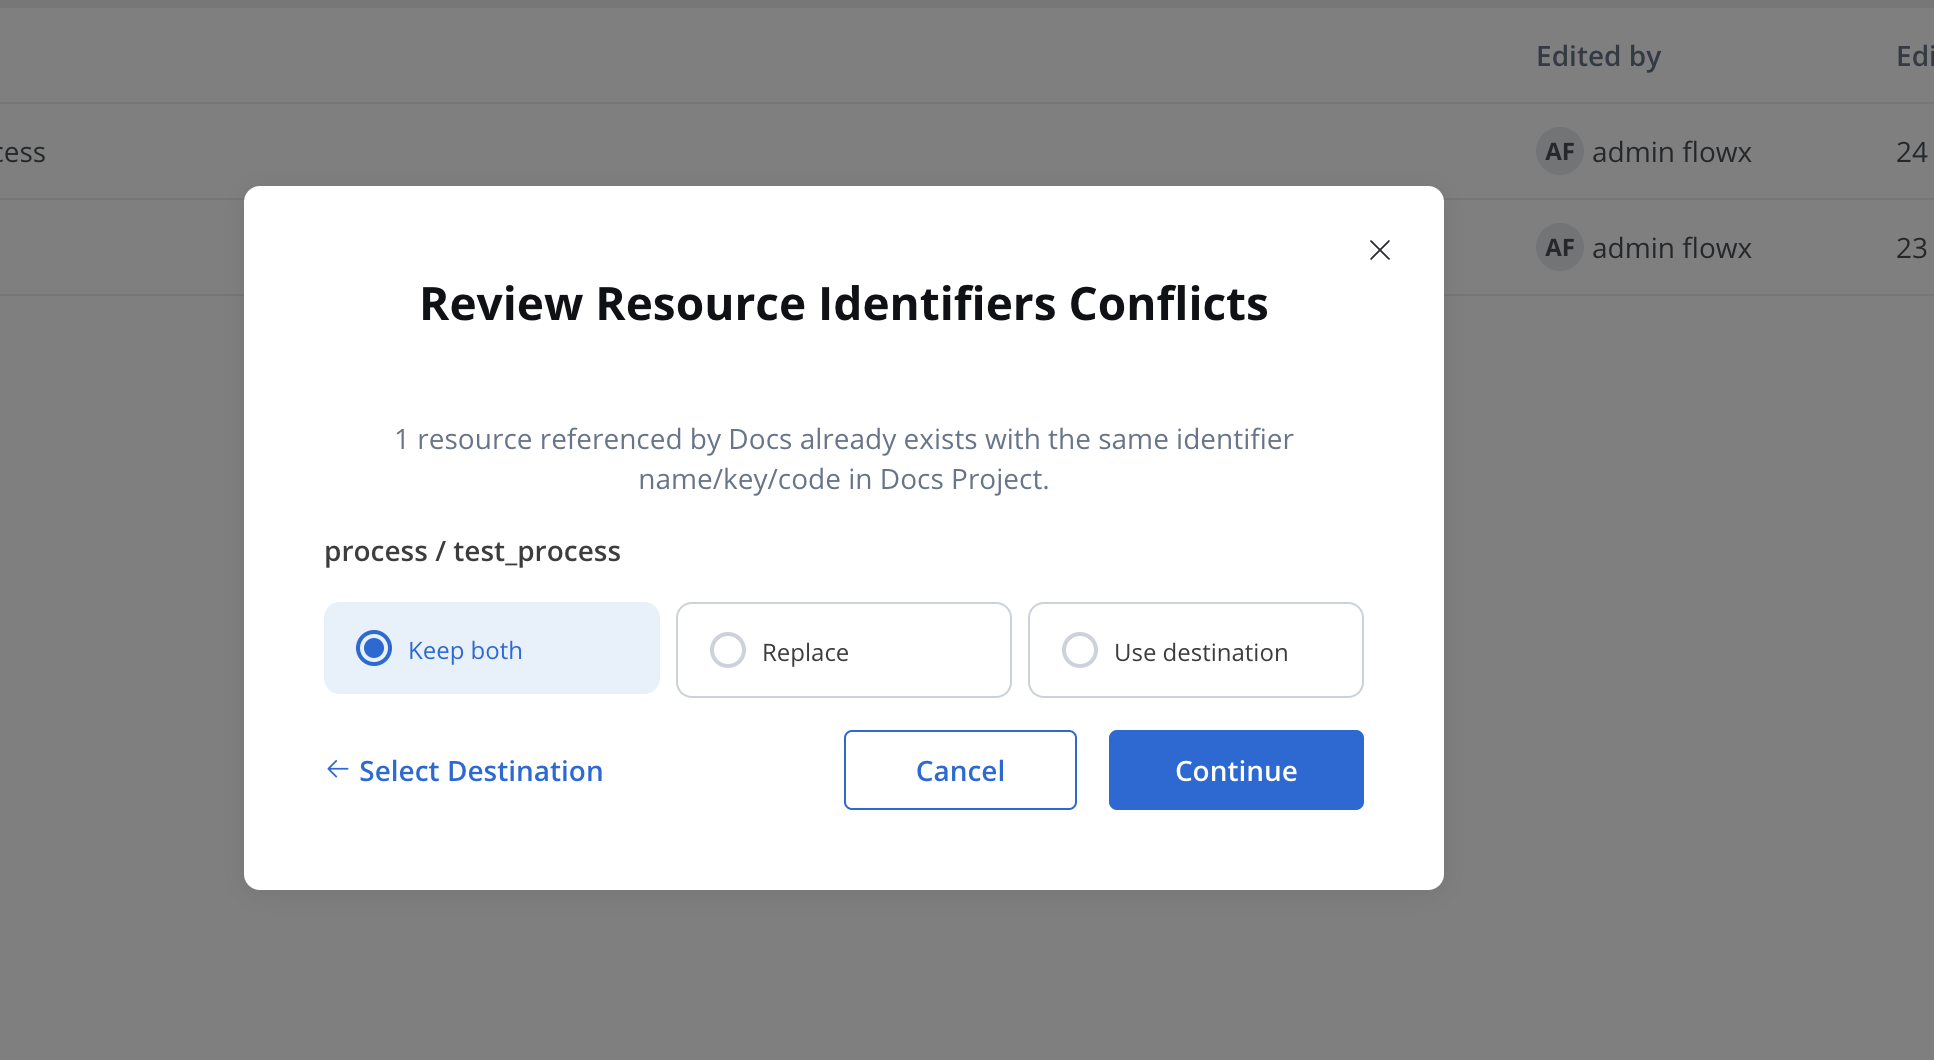Click the dialog title Review Resource Identifiers Conflicts
This screenshot has width=1934, height=1060.
(x=844, y=303)
